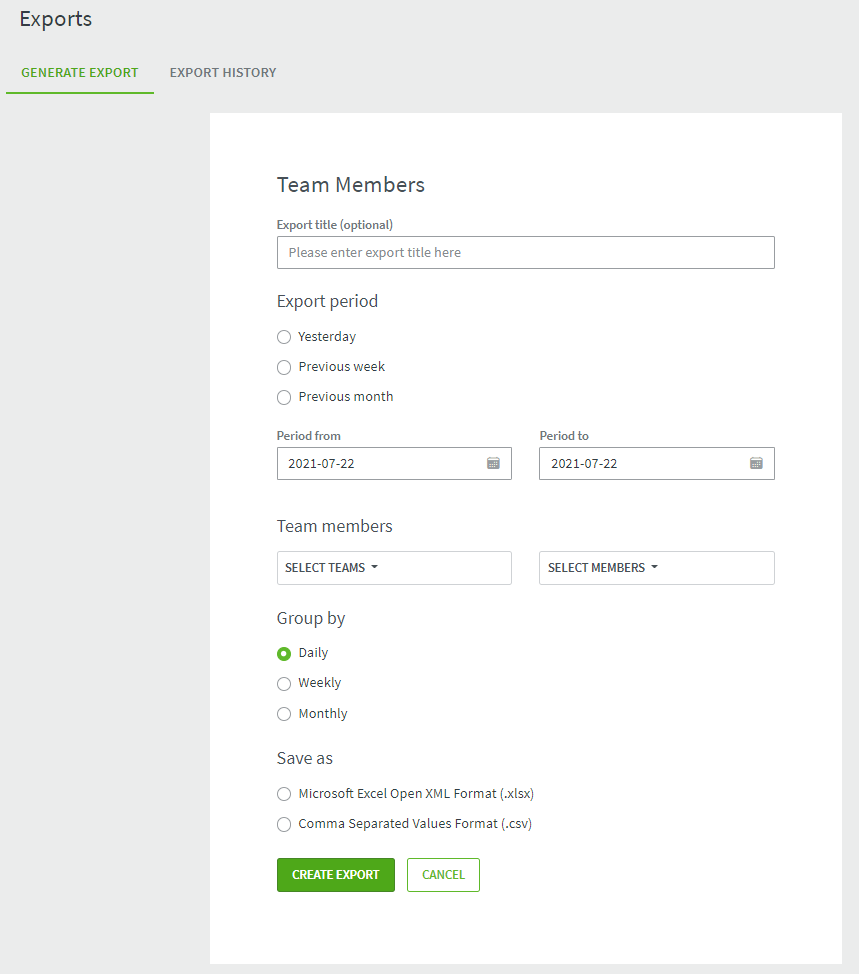This screenshot has width=859, height=974.
Task: Click the Period to date field
Action: click(657, 463)
